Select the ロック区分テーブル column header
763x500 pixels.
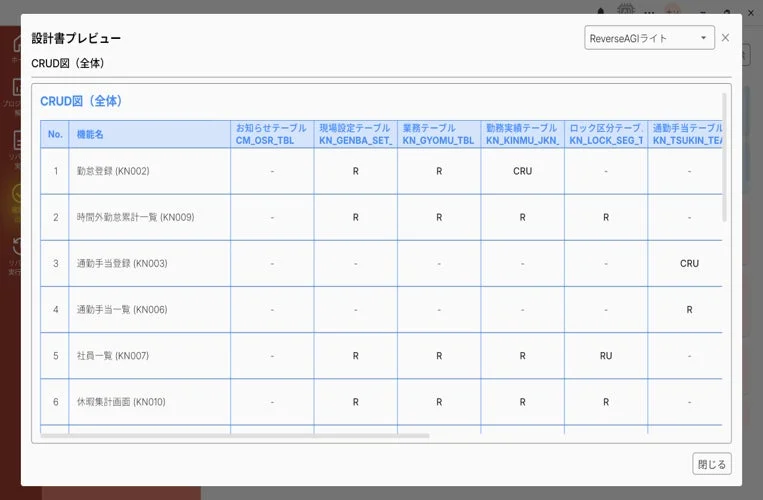click(x=605, y=135)
